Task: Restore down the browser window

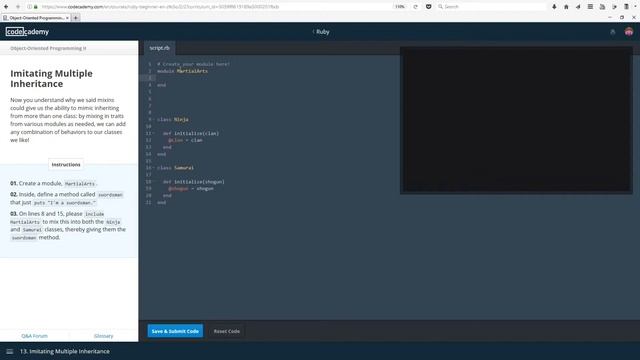Action: click(622, 18)
